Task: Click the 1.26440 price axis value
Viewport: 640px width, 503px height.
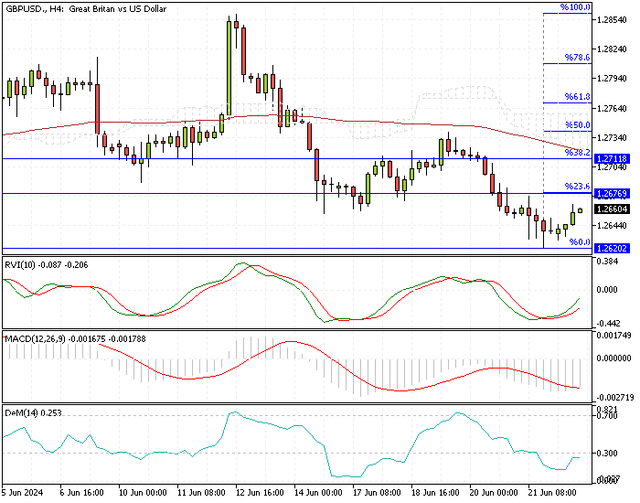Action: click(x=611, y=226)
